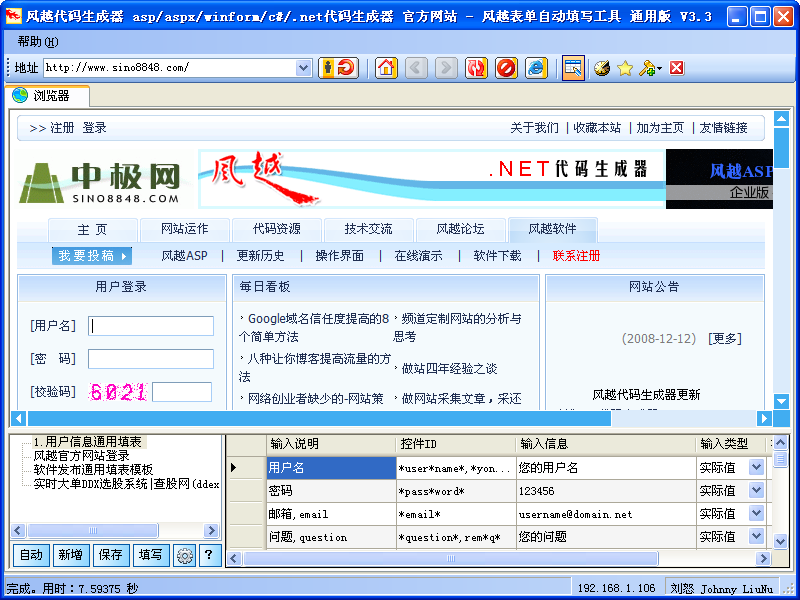
Task: Click the [密 码] password input field
Action: (151, 359)
